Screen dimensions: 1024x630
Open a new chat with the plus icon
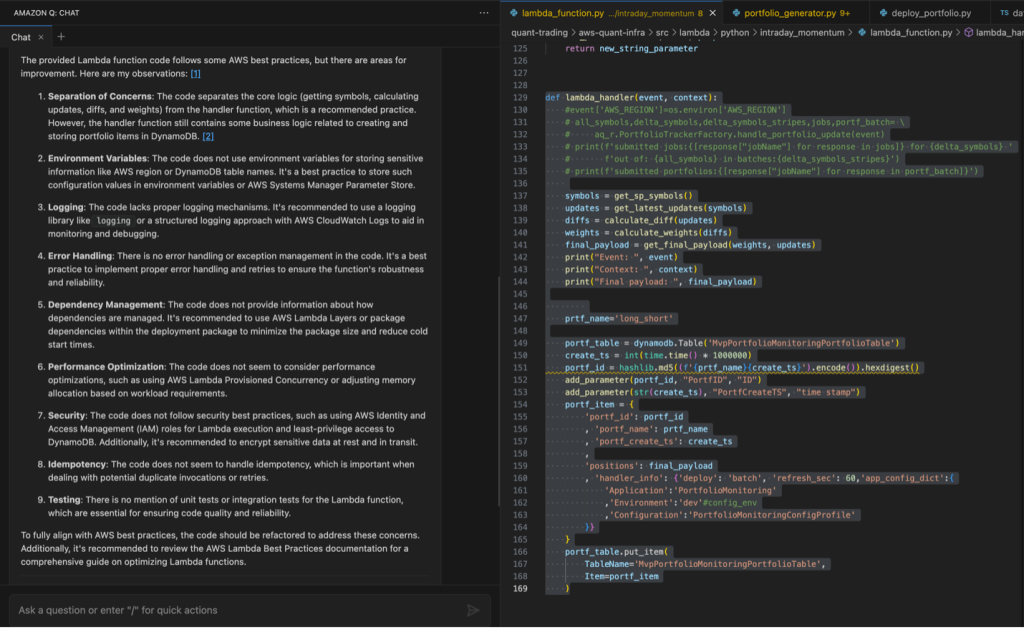coord(61,38)
